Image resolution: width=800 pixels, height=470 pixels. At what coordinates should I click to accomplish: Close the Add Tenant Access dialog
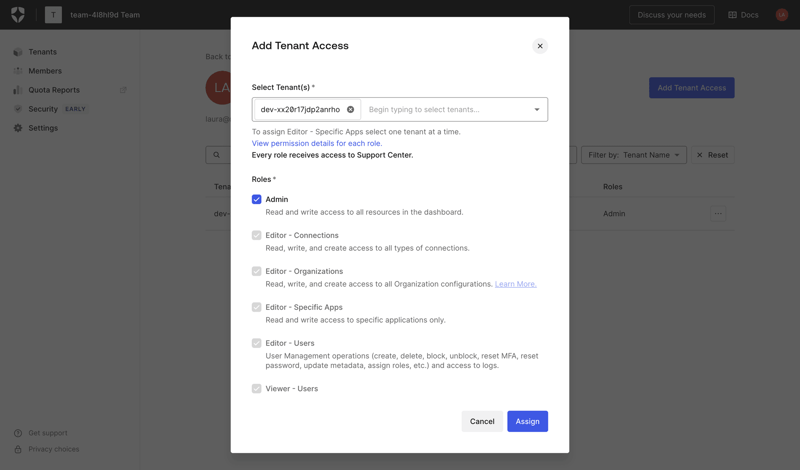(x=540, y=46)
